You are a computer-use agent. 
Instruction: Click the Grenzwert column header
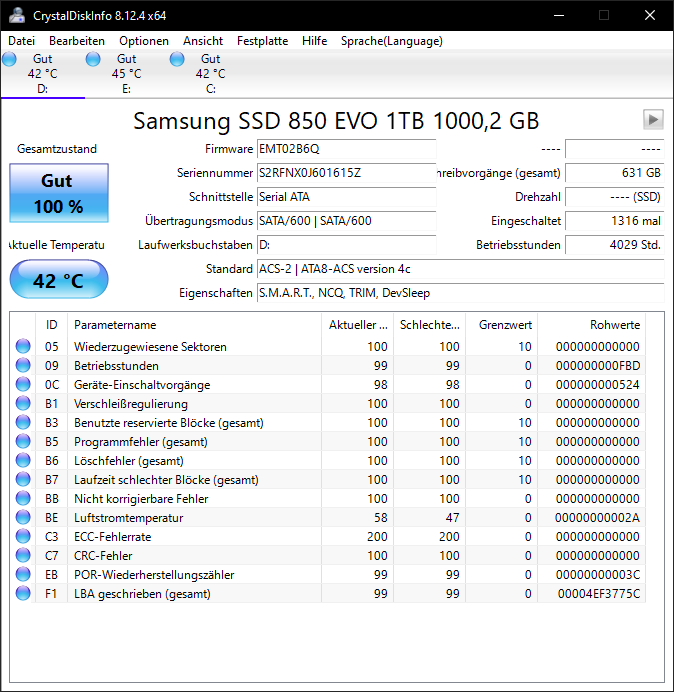(501, 325)
